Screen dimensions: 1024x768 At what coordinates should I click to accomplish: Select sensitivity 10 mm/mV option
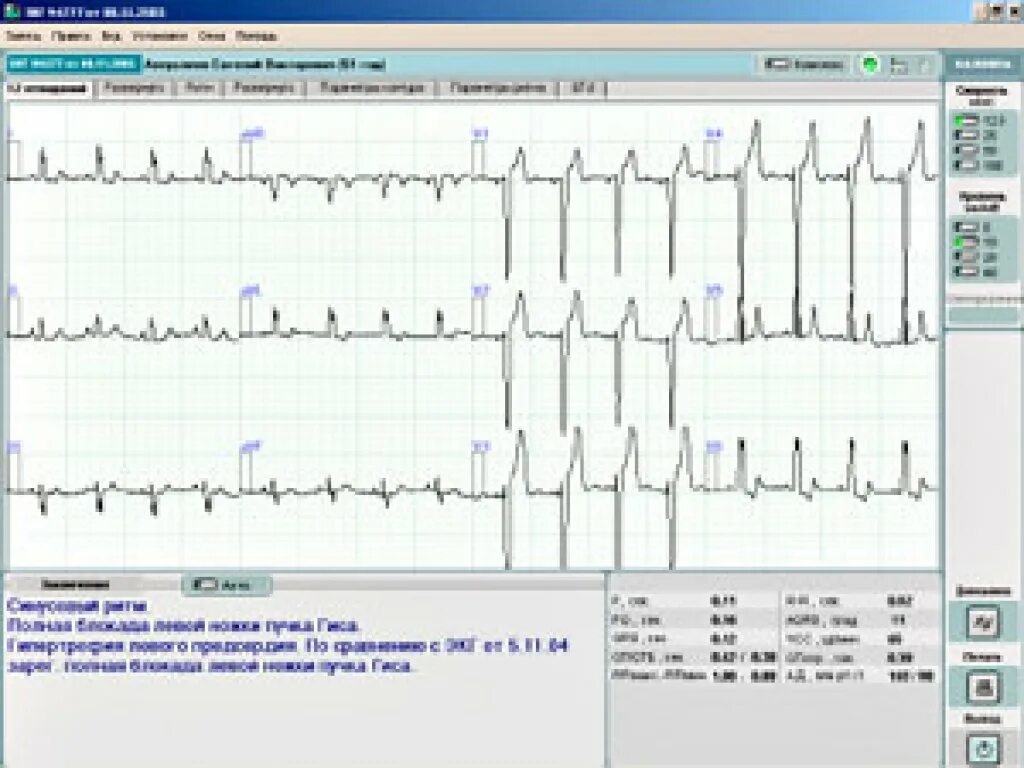(x=976, y=242)
